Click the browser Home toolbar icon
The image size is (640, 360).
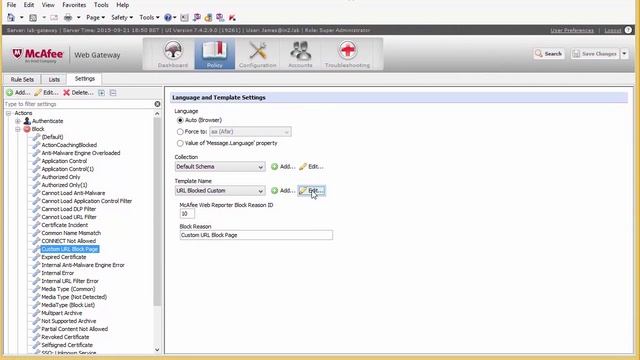point(11,18)
